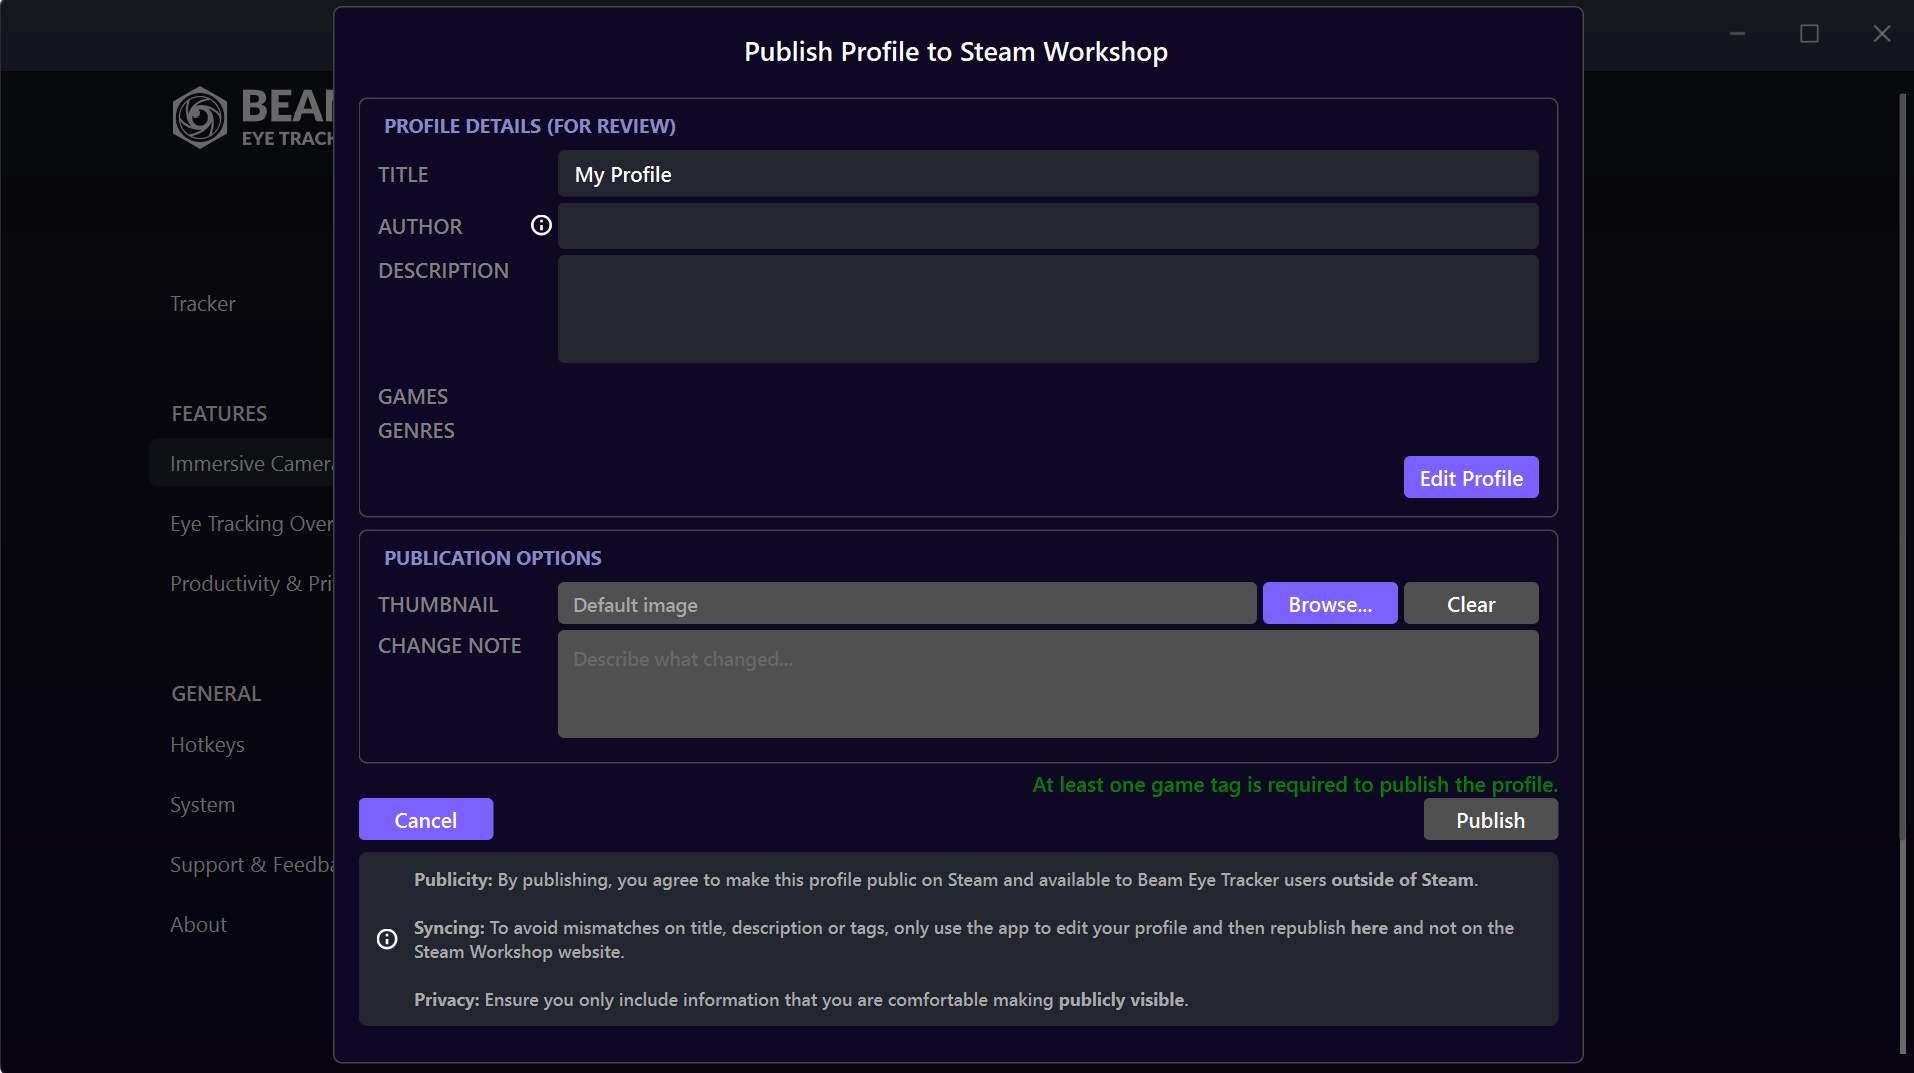Click the Profile Details (For Review) heading
Screen dimensions: 1914x1073
pyautogui.click(x=530, y=126)
